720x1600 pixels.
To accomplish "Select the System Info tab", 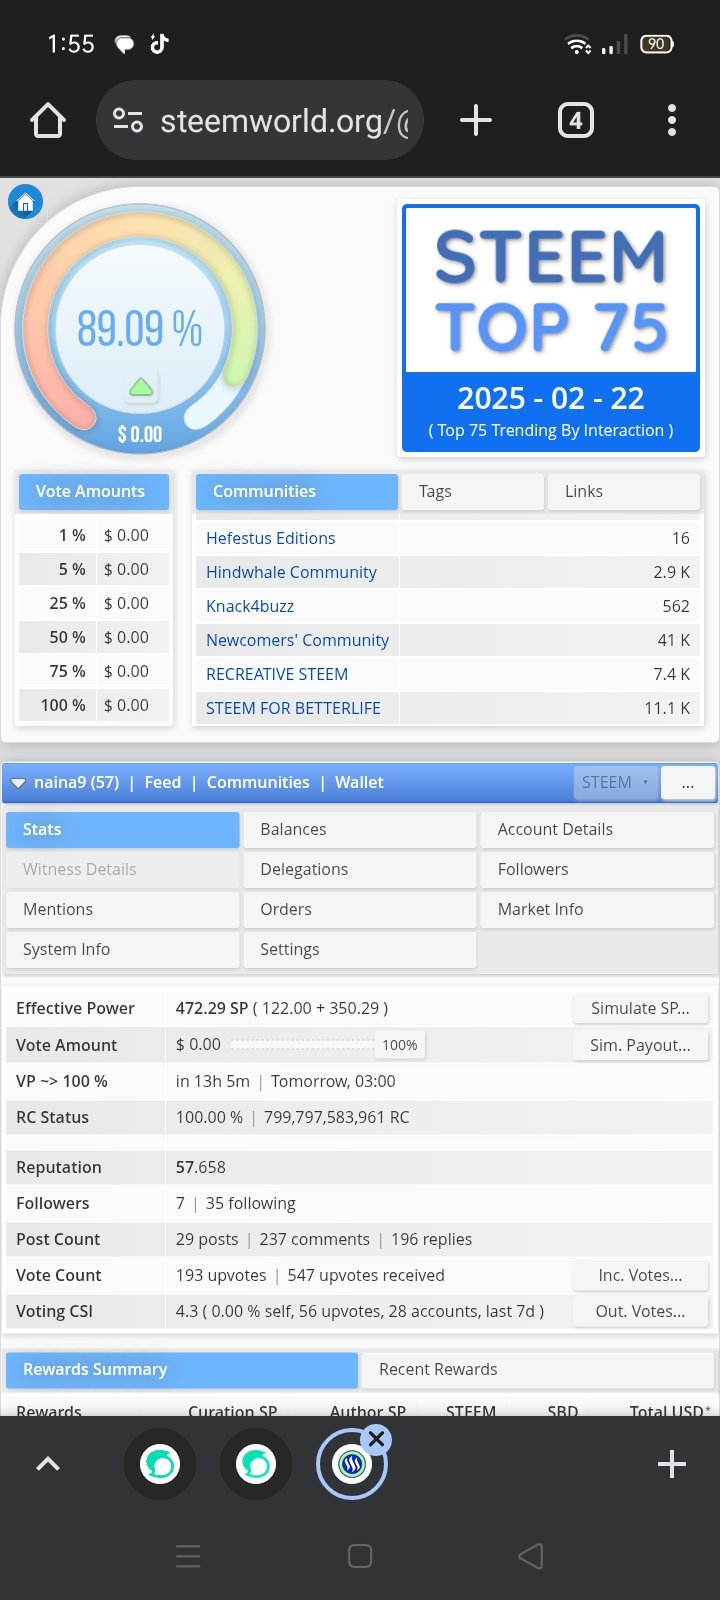I will (x=123, y=949).
